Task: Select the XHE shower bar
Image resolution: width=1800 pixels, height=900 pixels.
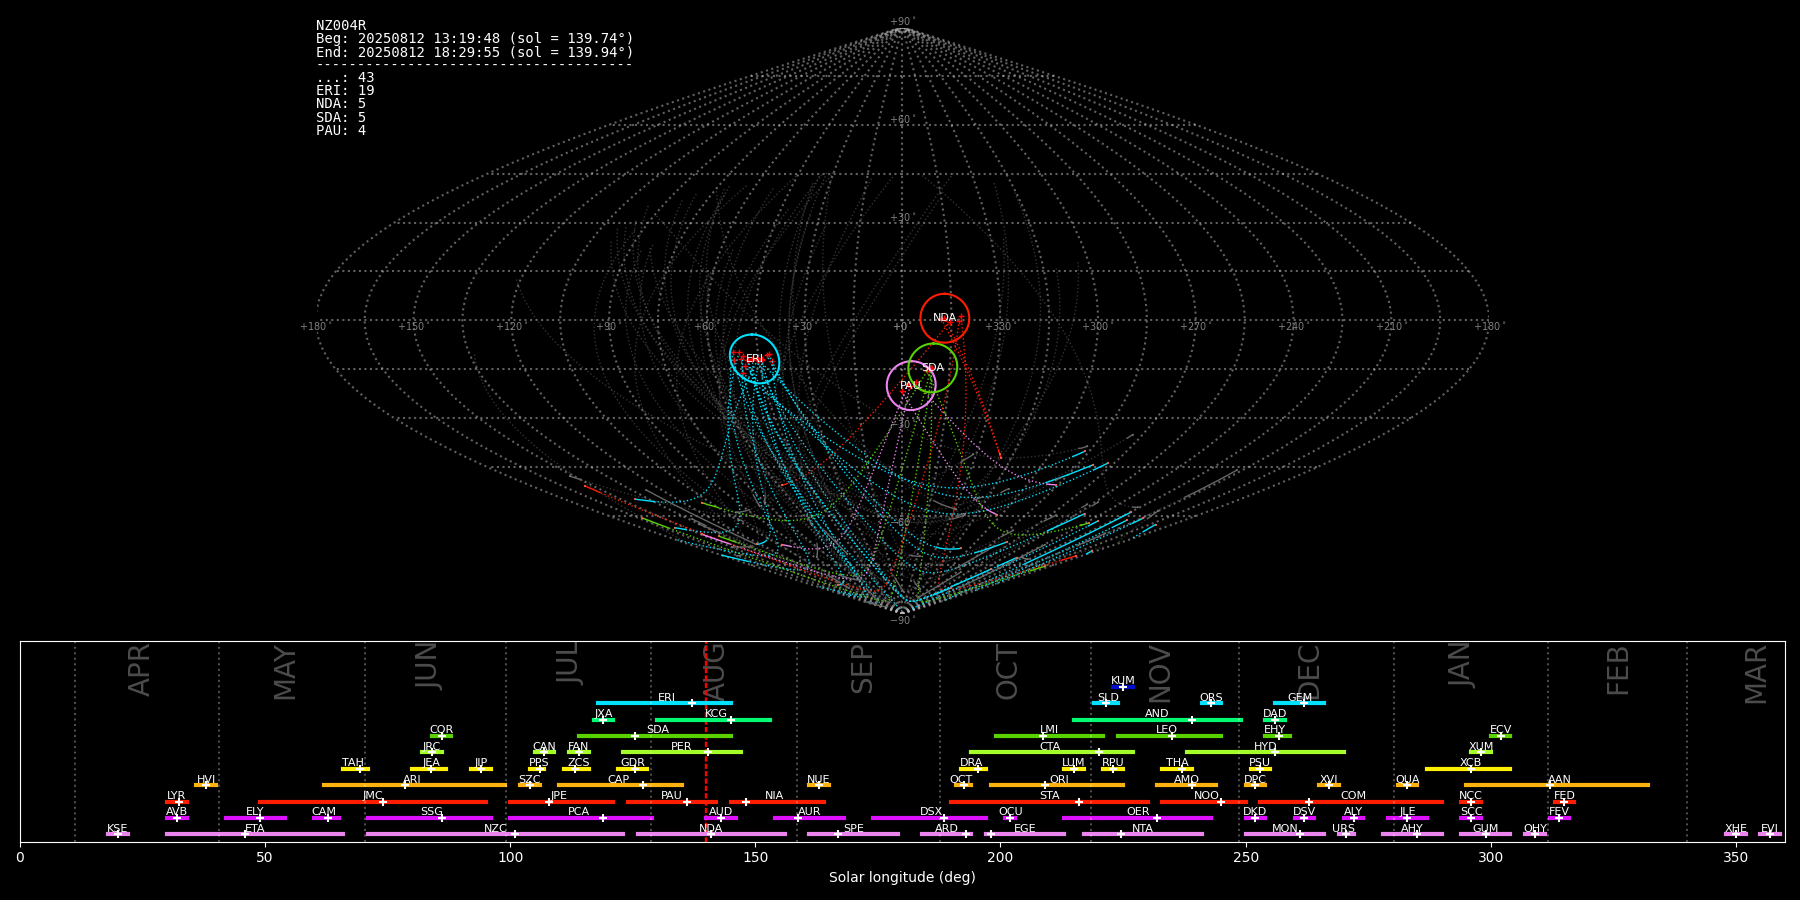Action: coord(1736,834)
